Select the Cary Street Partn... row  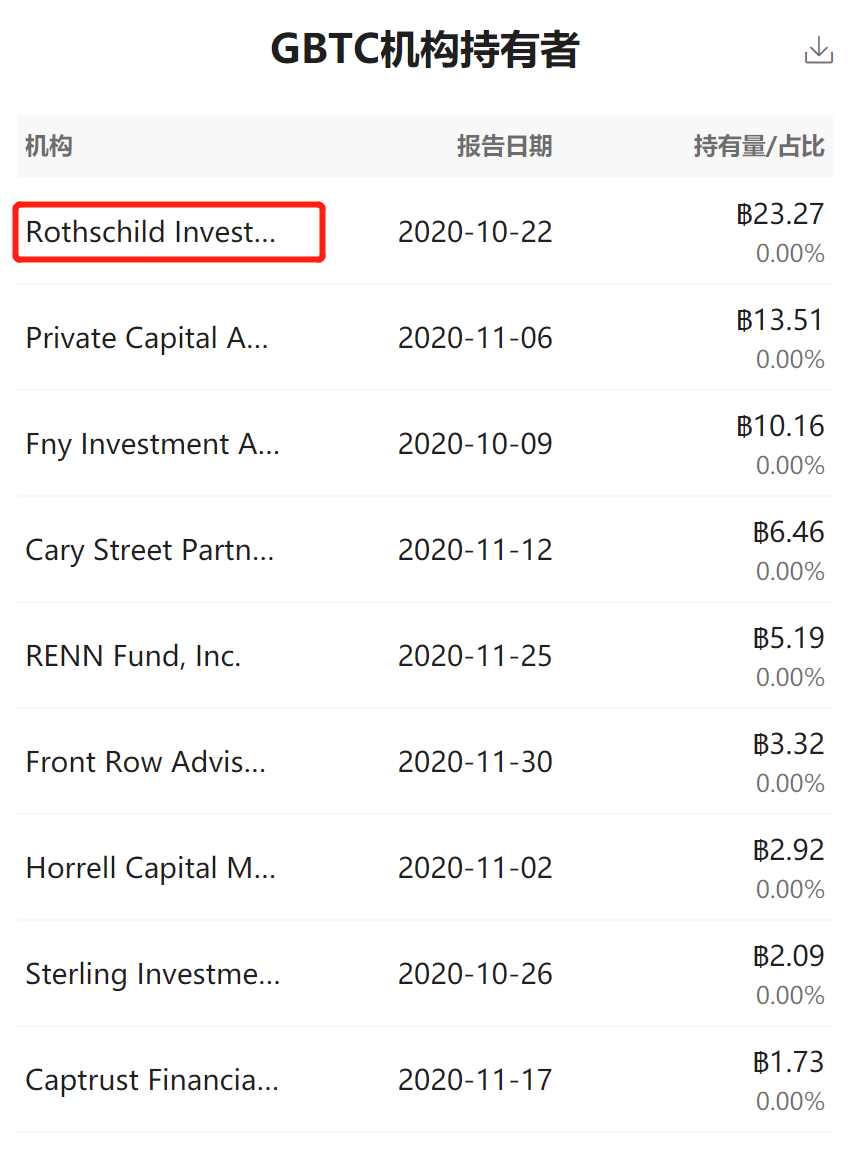coord(425,550)
